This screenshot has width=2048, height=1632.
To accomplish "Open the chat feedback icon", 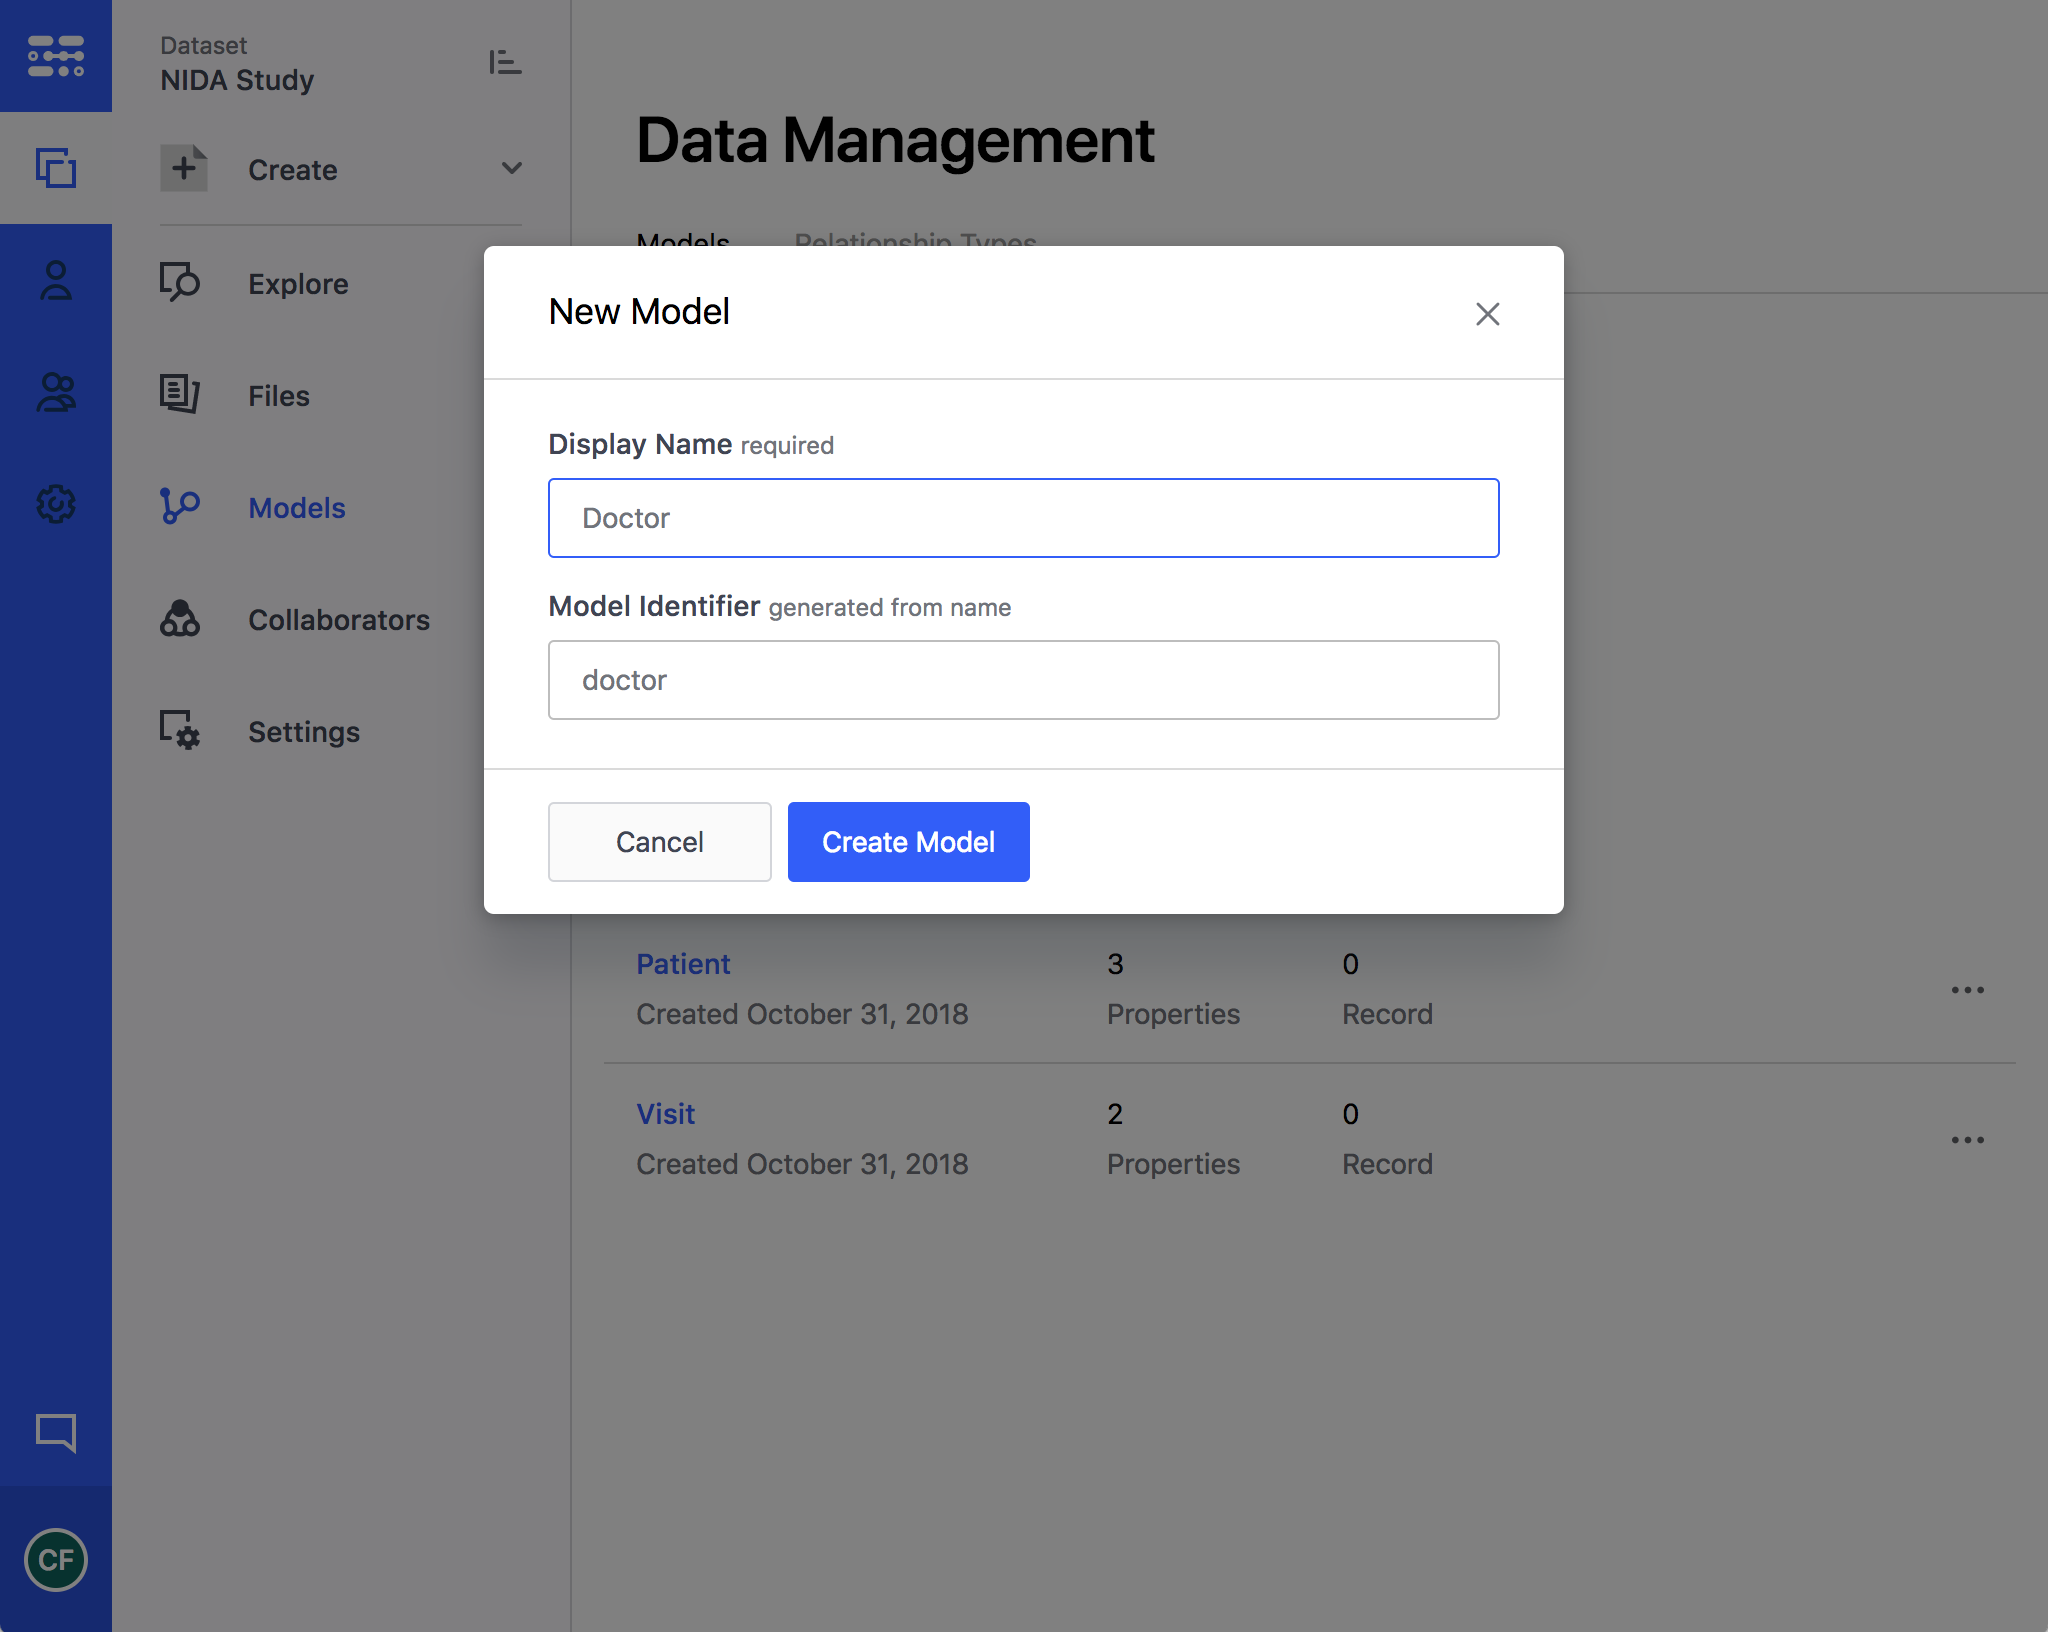I will pos(56,1432).
